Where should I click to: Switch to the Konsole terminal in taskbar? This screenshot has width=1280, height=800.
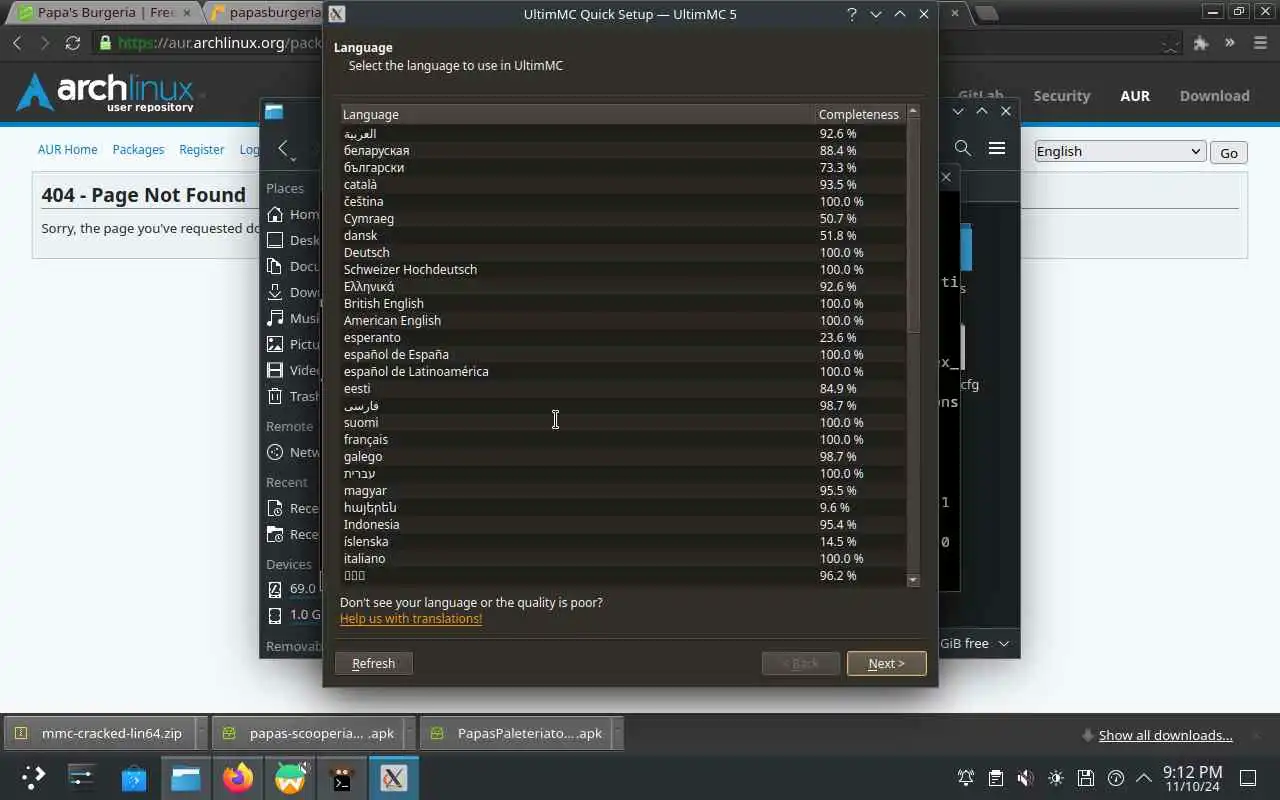pyautogui.click(x=342, y=777)
